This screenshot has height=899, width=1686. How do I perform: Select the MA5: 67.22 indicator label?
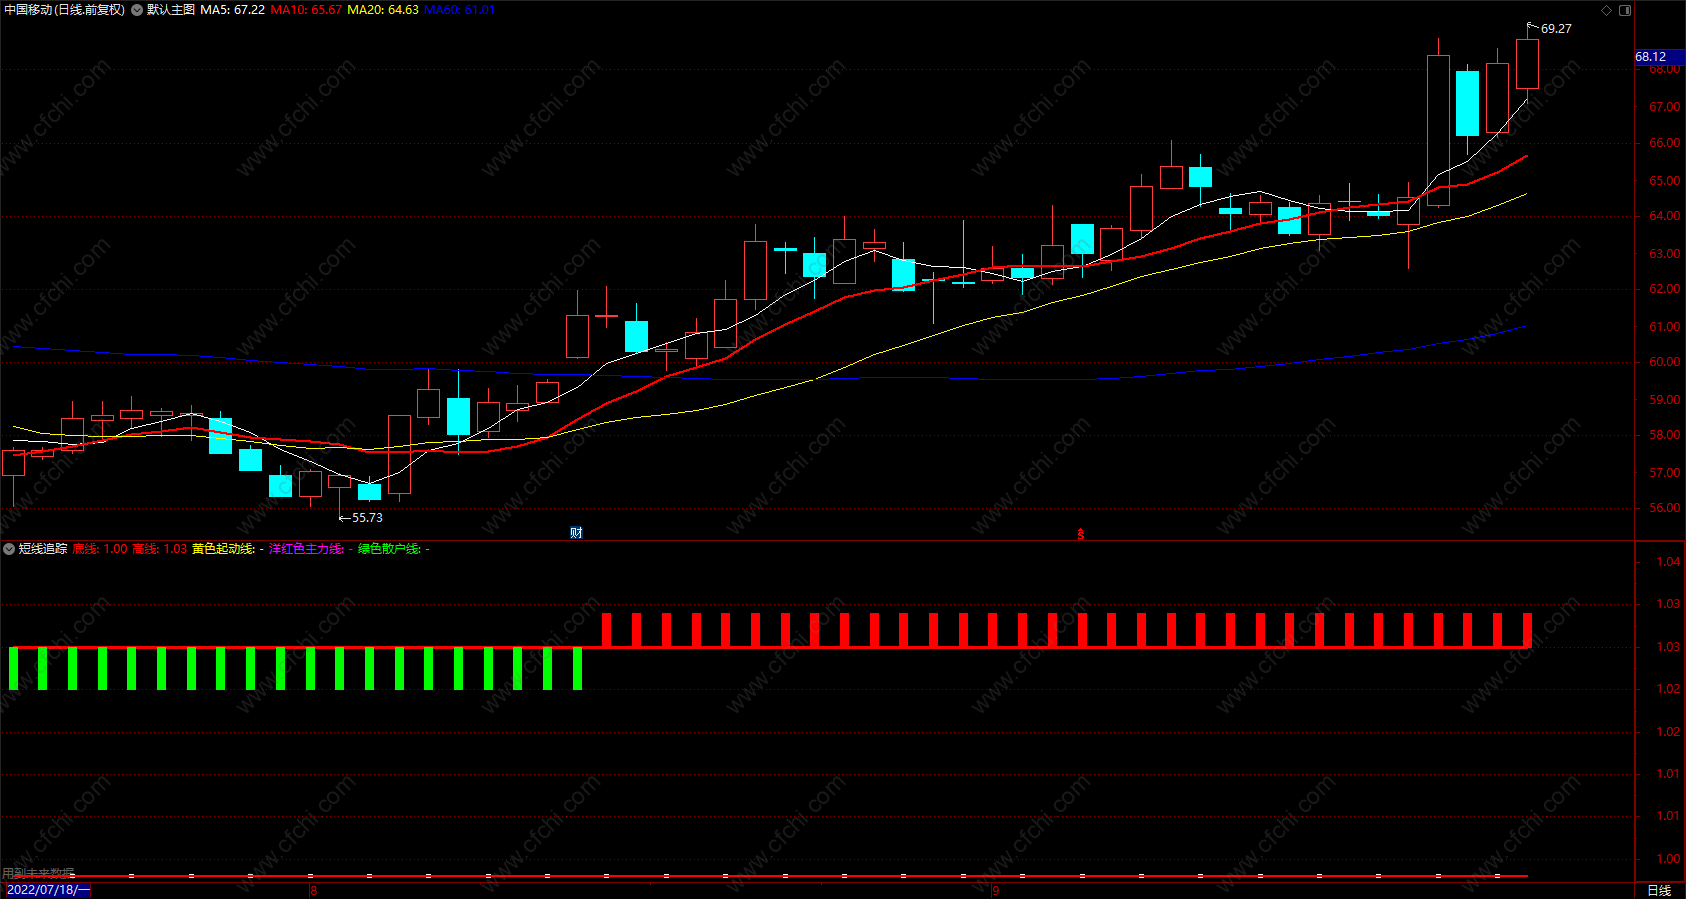[x=233, y=10]
